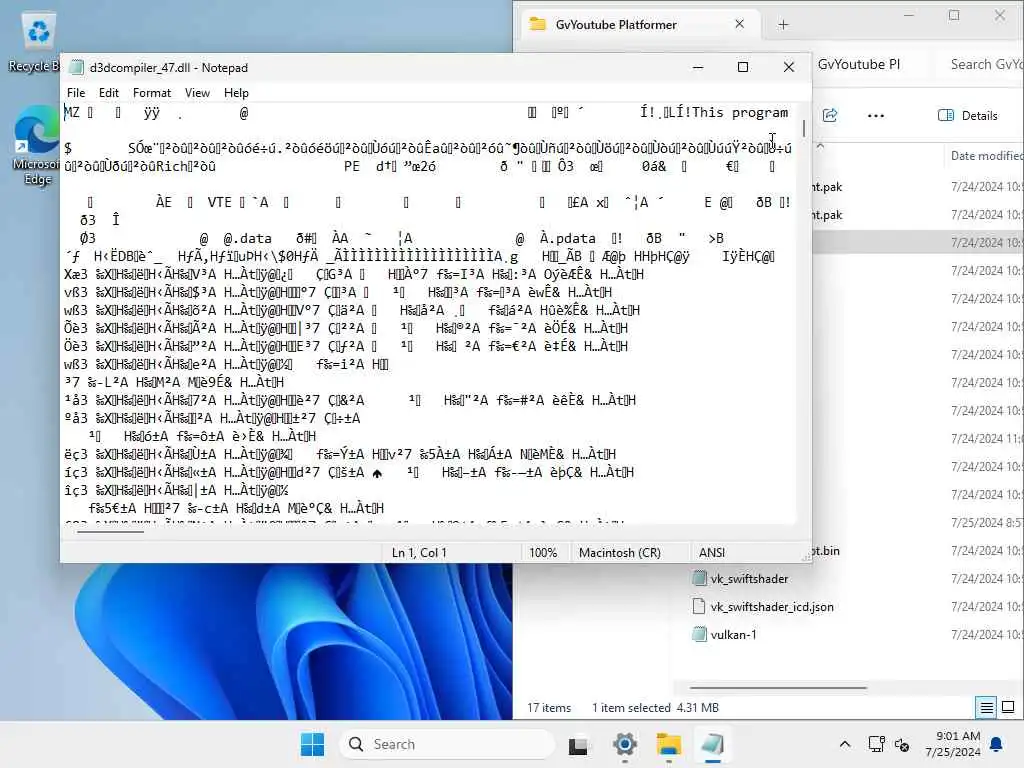This screenshot has height=768, width=1024.
Task: Switch to File Explorer on the taskbar
Action: (668, 744)
